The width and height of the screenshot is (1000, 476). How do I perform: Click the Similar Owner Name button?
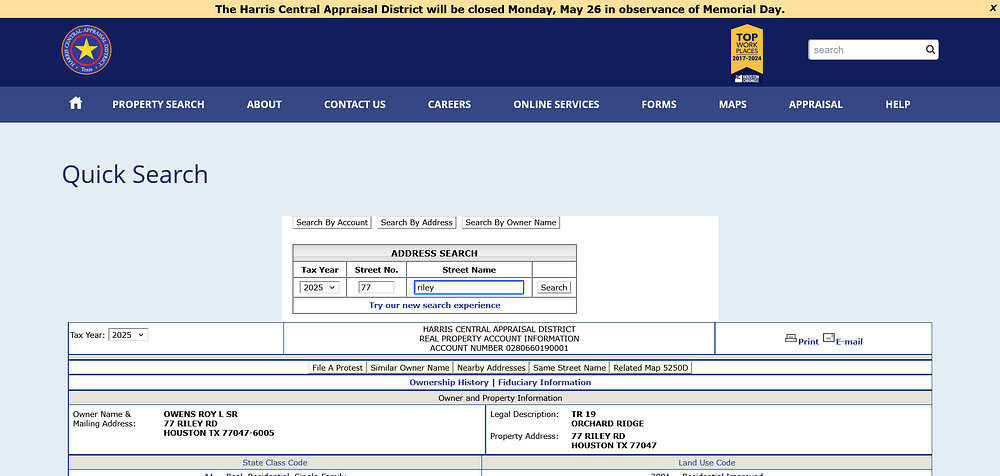(x=410, y=368)
